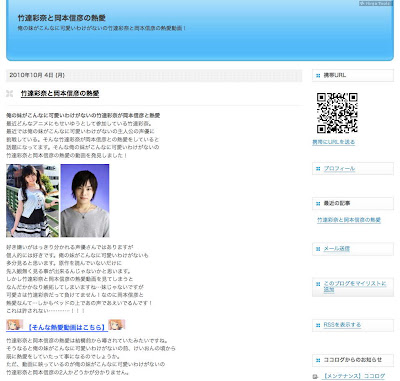This screenshot has width=400, height=381.
Task: Click the bullet icon beside 携帯URL heading
Action: tap(318, 76)
